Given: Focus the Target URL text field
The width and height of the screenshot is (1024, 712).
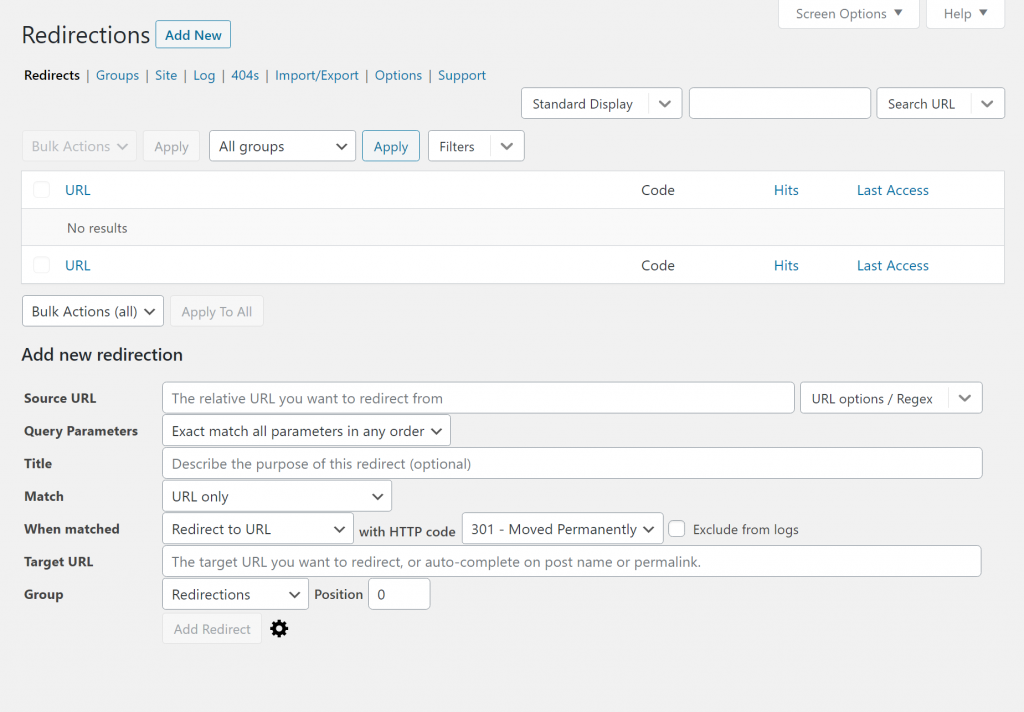Looking at the screenshot, I should tap(571, 562).
